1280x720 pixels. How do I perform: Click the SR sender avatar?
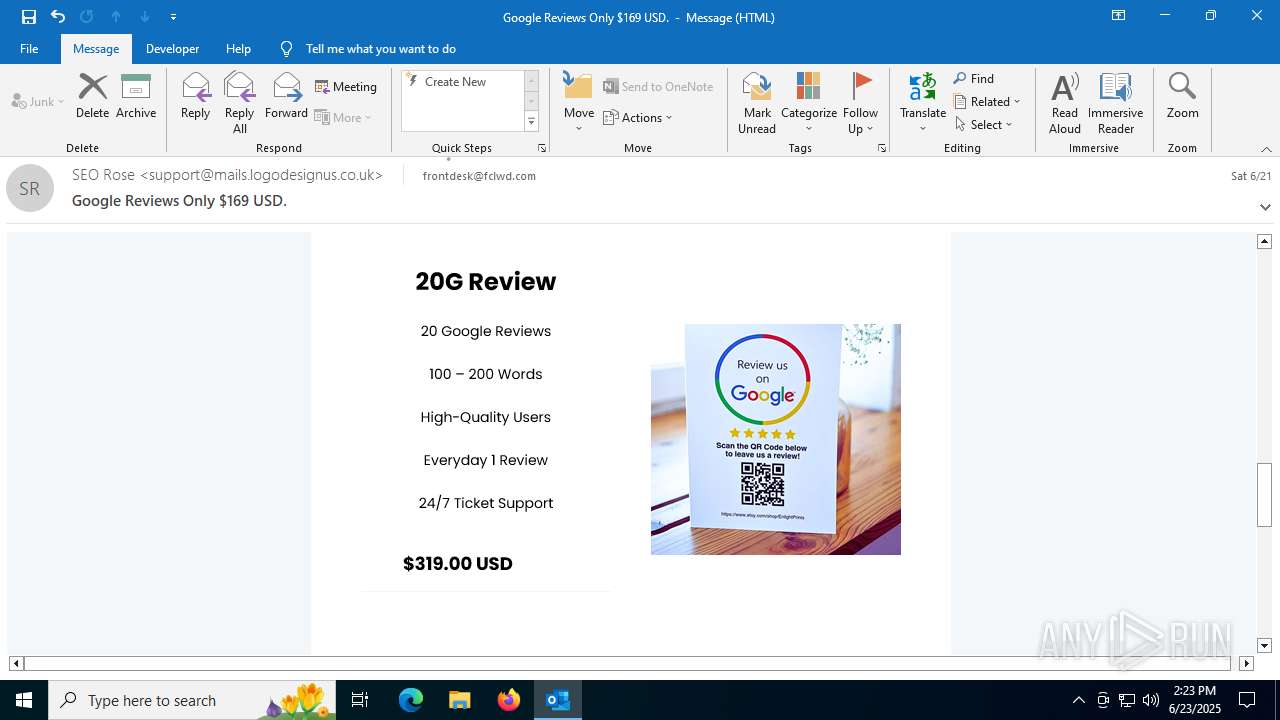[30, 188]
